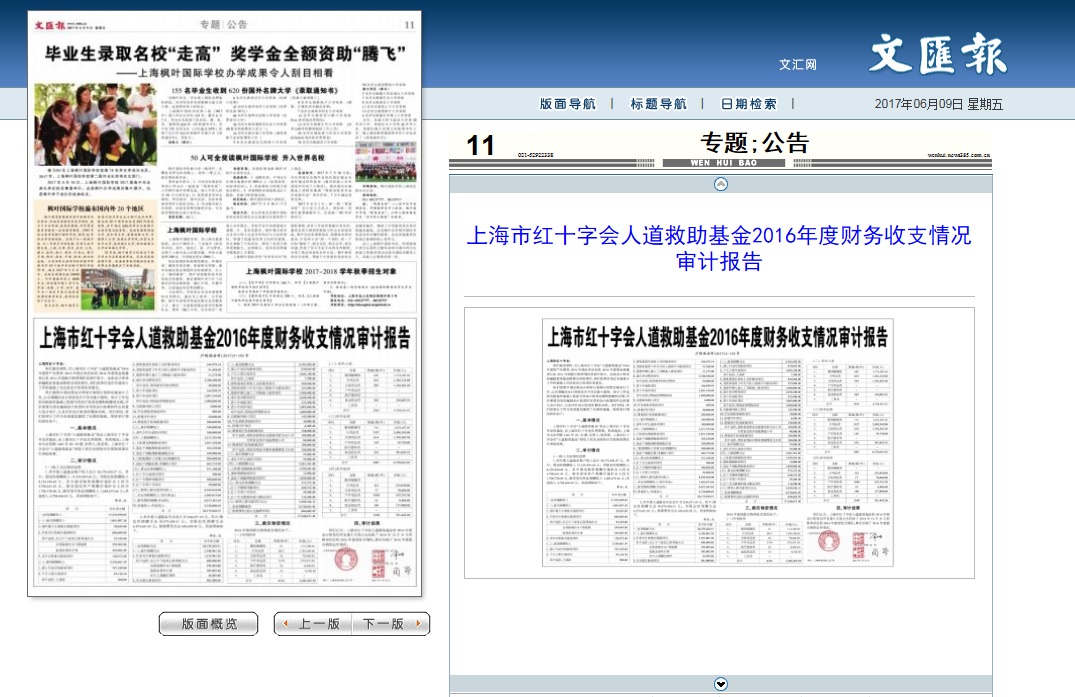Click the students photo in page preview
Screen dimensions: 1075x697
click(x=95, y=124)
